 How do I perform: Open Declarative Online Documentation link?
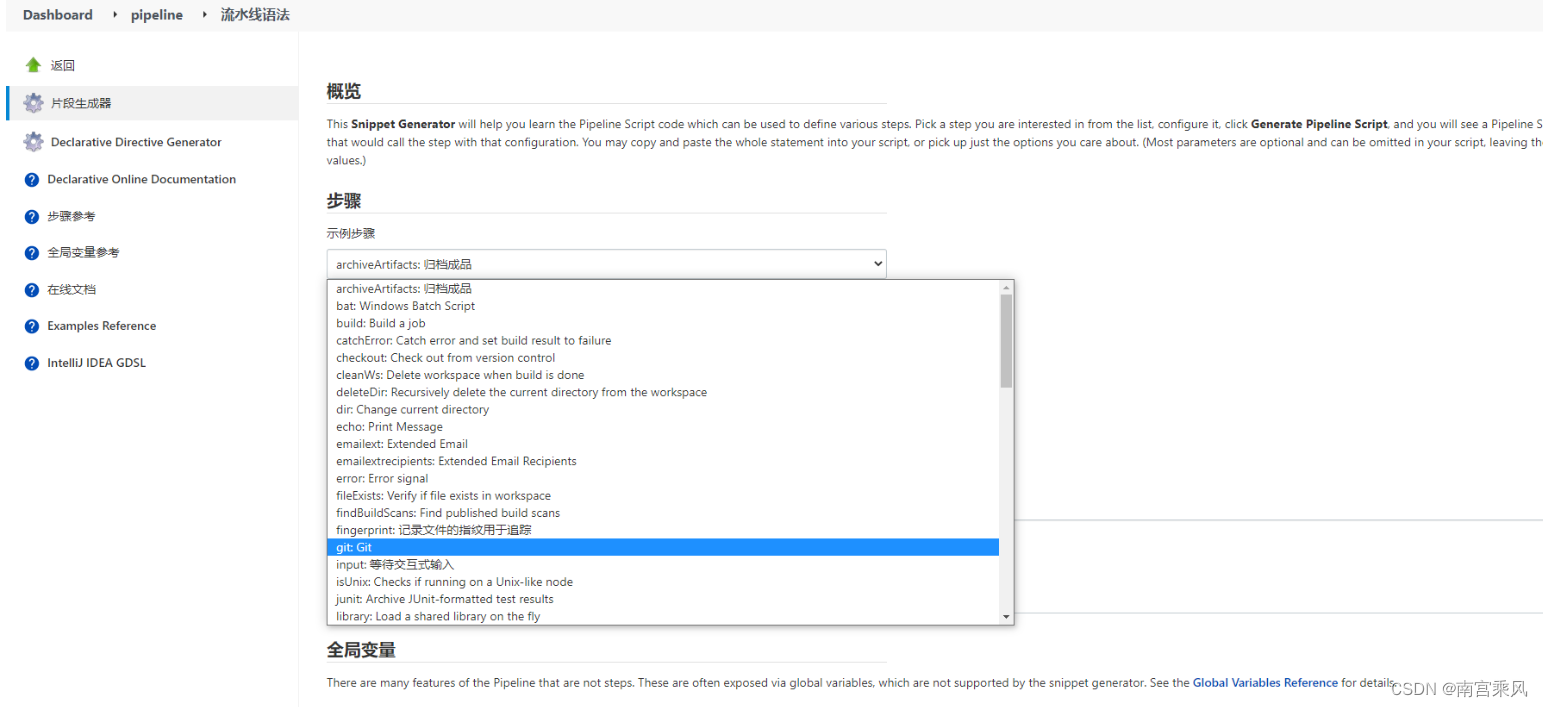pos(142,179)
